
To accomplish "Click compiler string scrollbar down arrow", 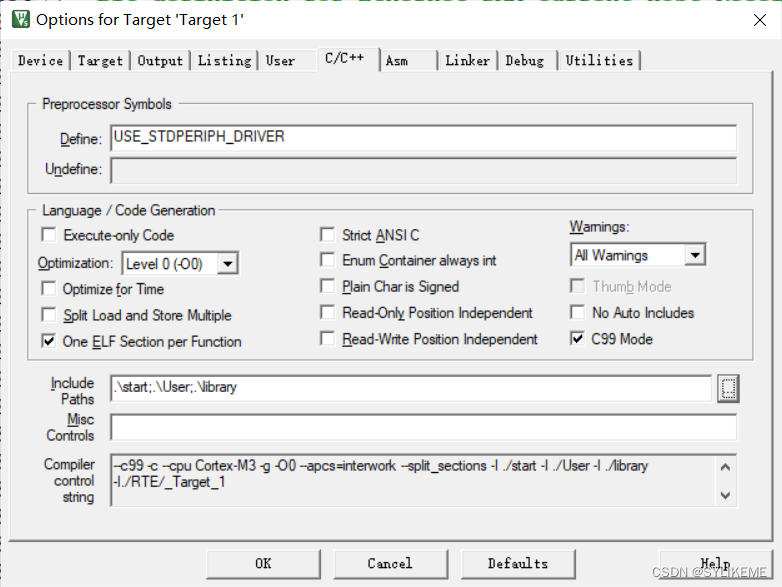I will click(x=726, y=495).
